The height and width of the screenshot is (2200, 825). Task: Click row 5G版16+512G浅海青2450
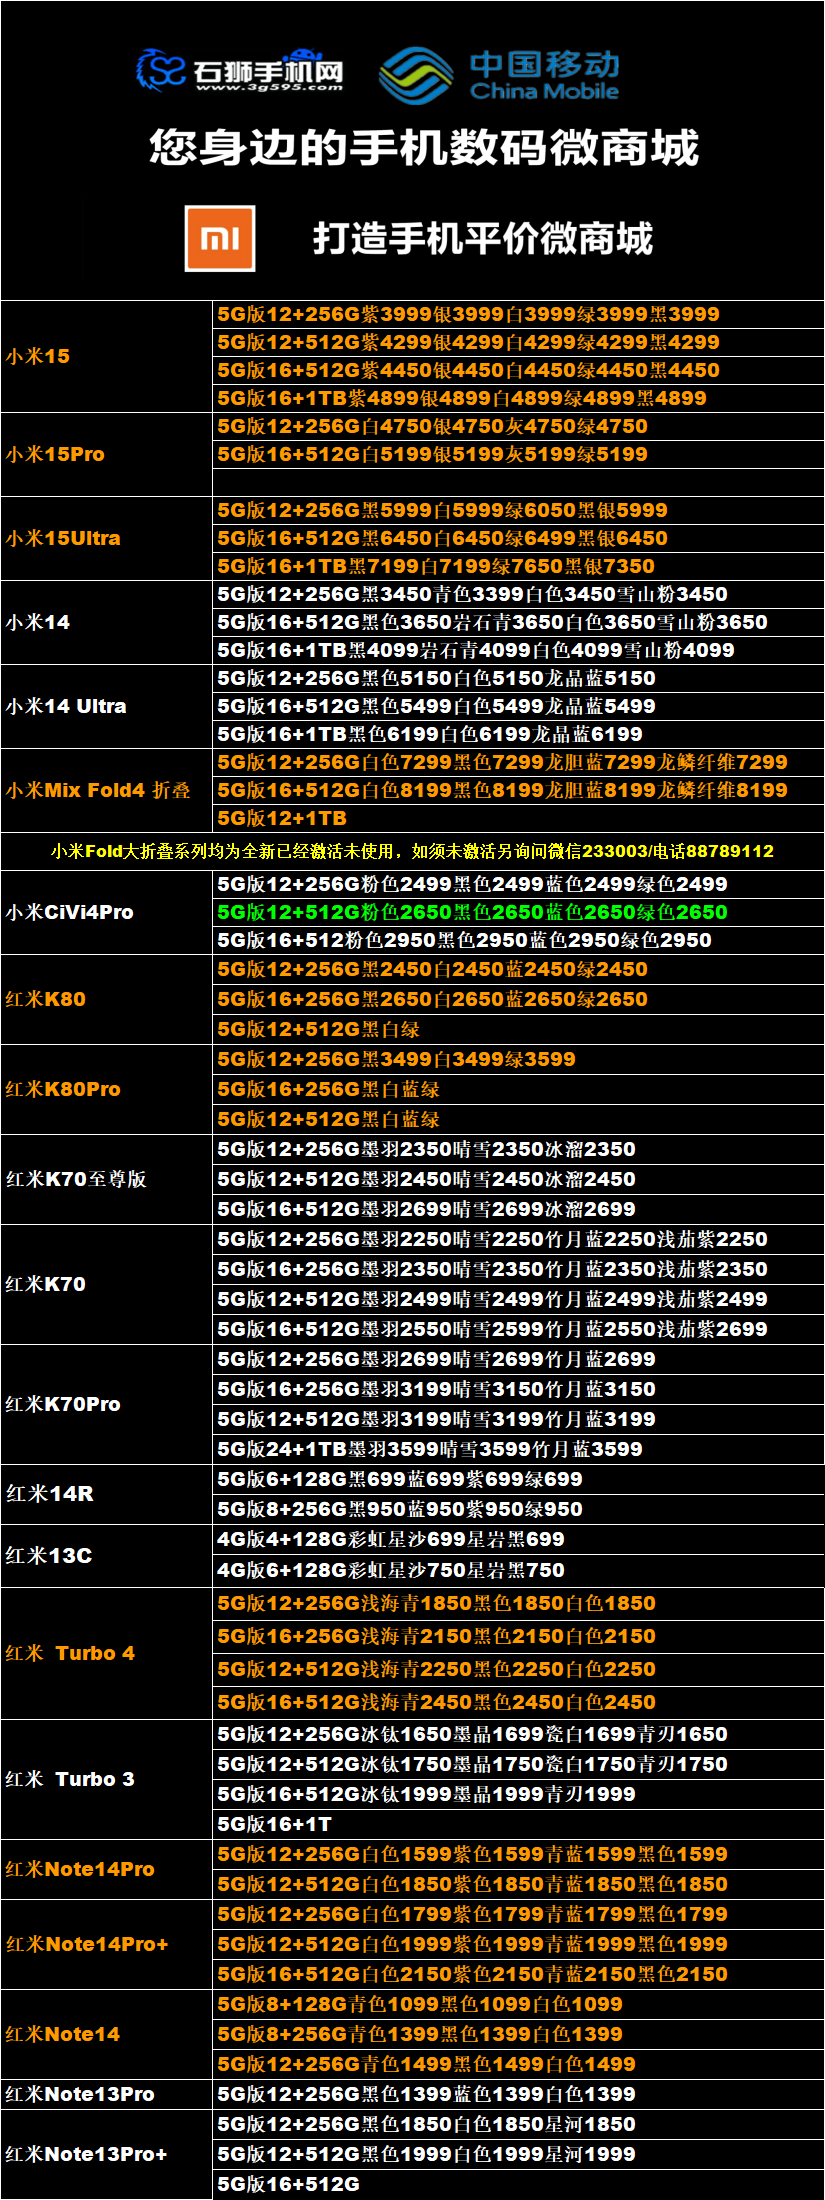[518, 1702]
